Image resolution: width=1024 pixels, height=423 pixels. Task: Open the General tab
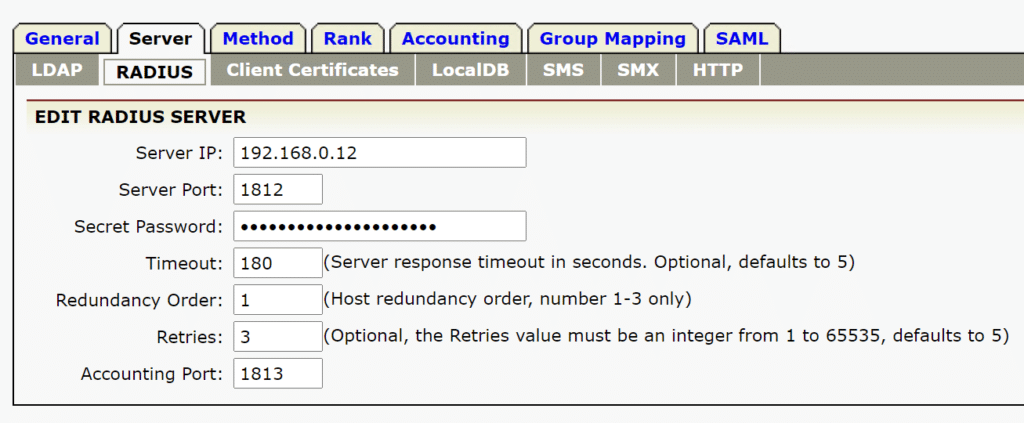[x=62, y=39]
